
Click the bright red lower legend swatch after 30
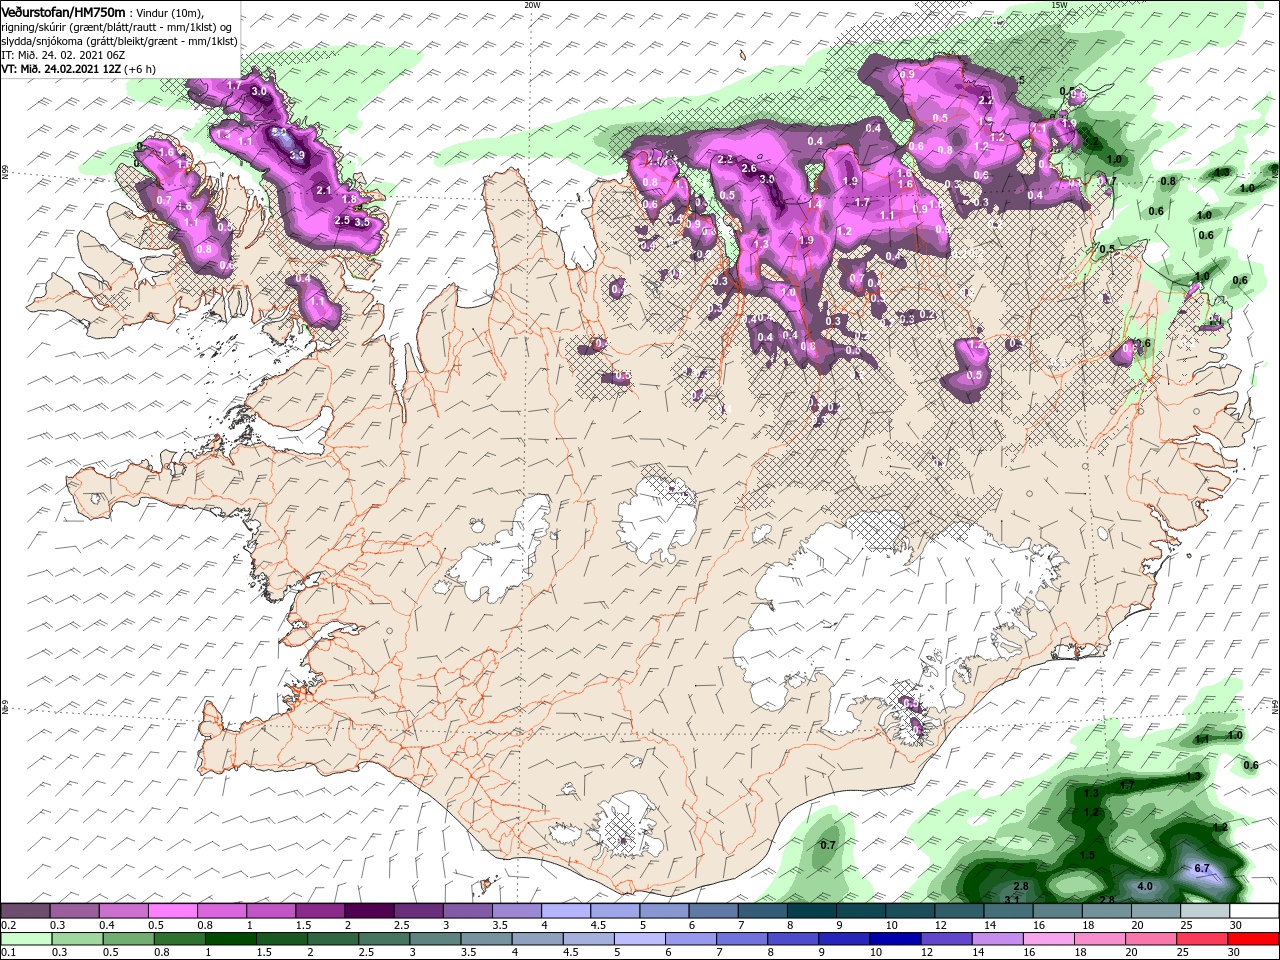(x=1254, y=939)
